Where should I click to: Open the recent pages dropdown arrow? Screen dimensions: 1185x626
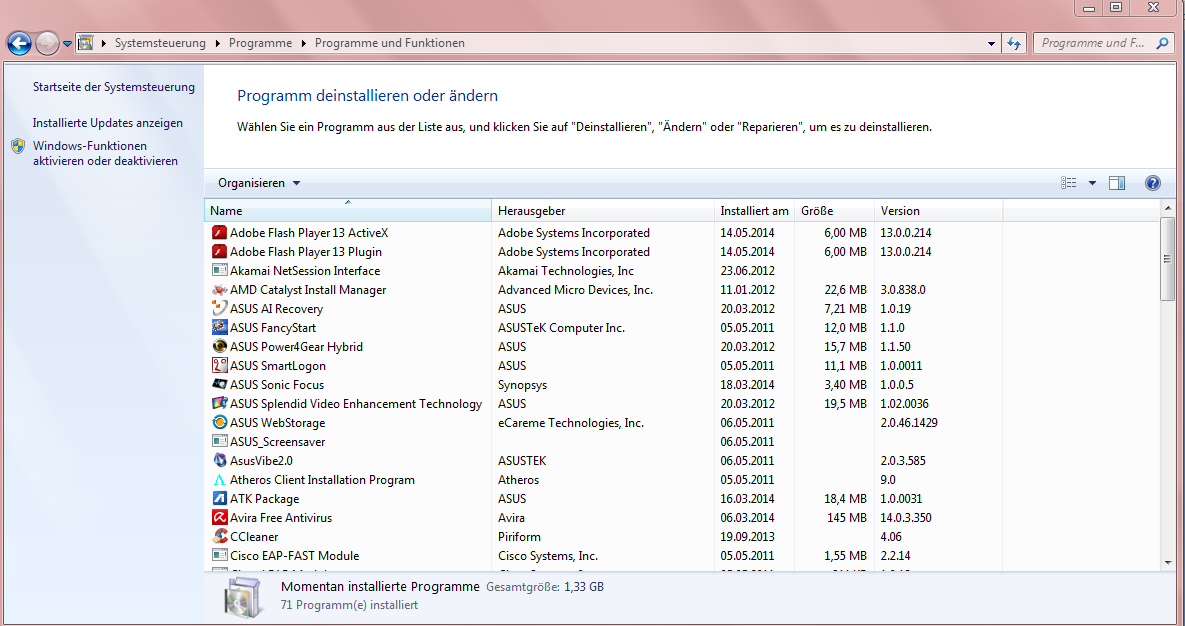click(67, 44)
